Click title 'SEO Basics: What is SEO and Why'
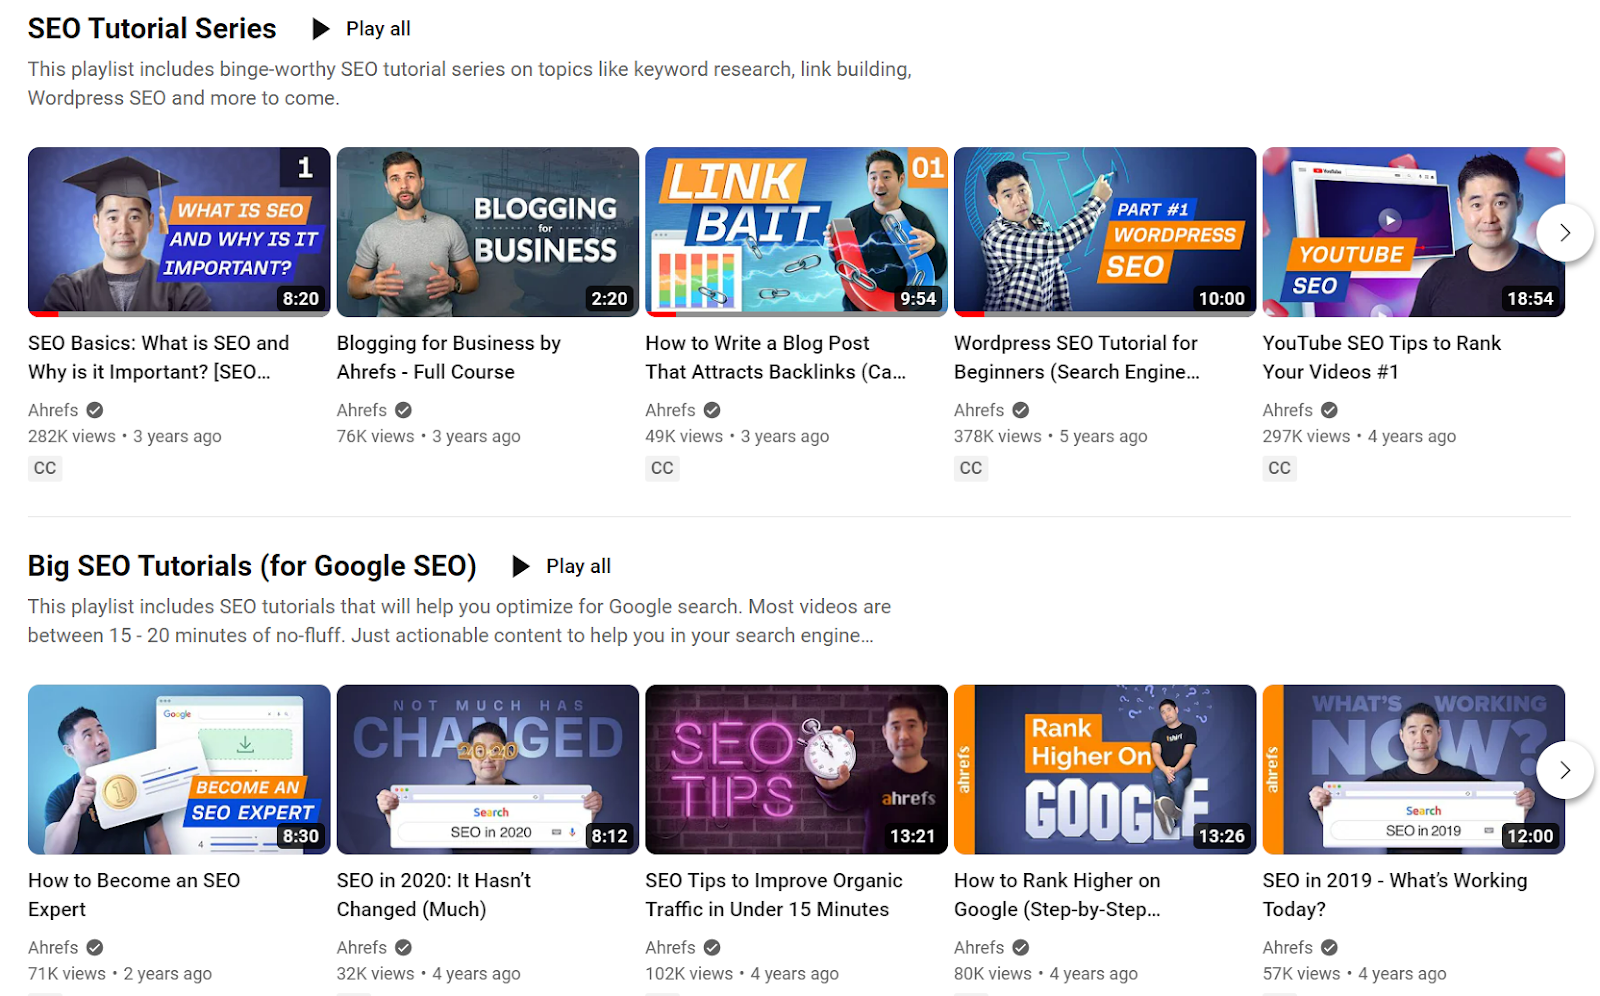1600x996 pixels. click(x=159, y=357)
